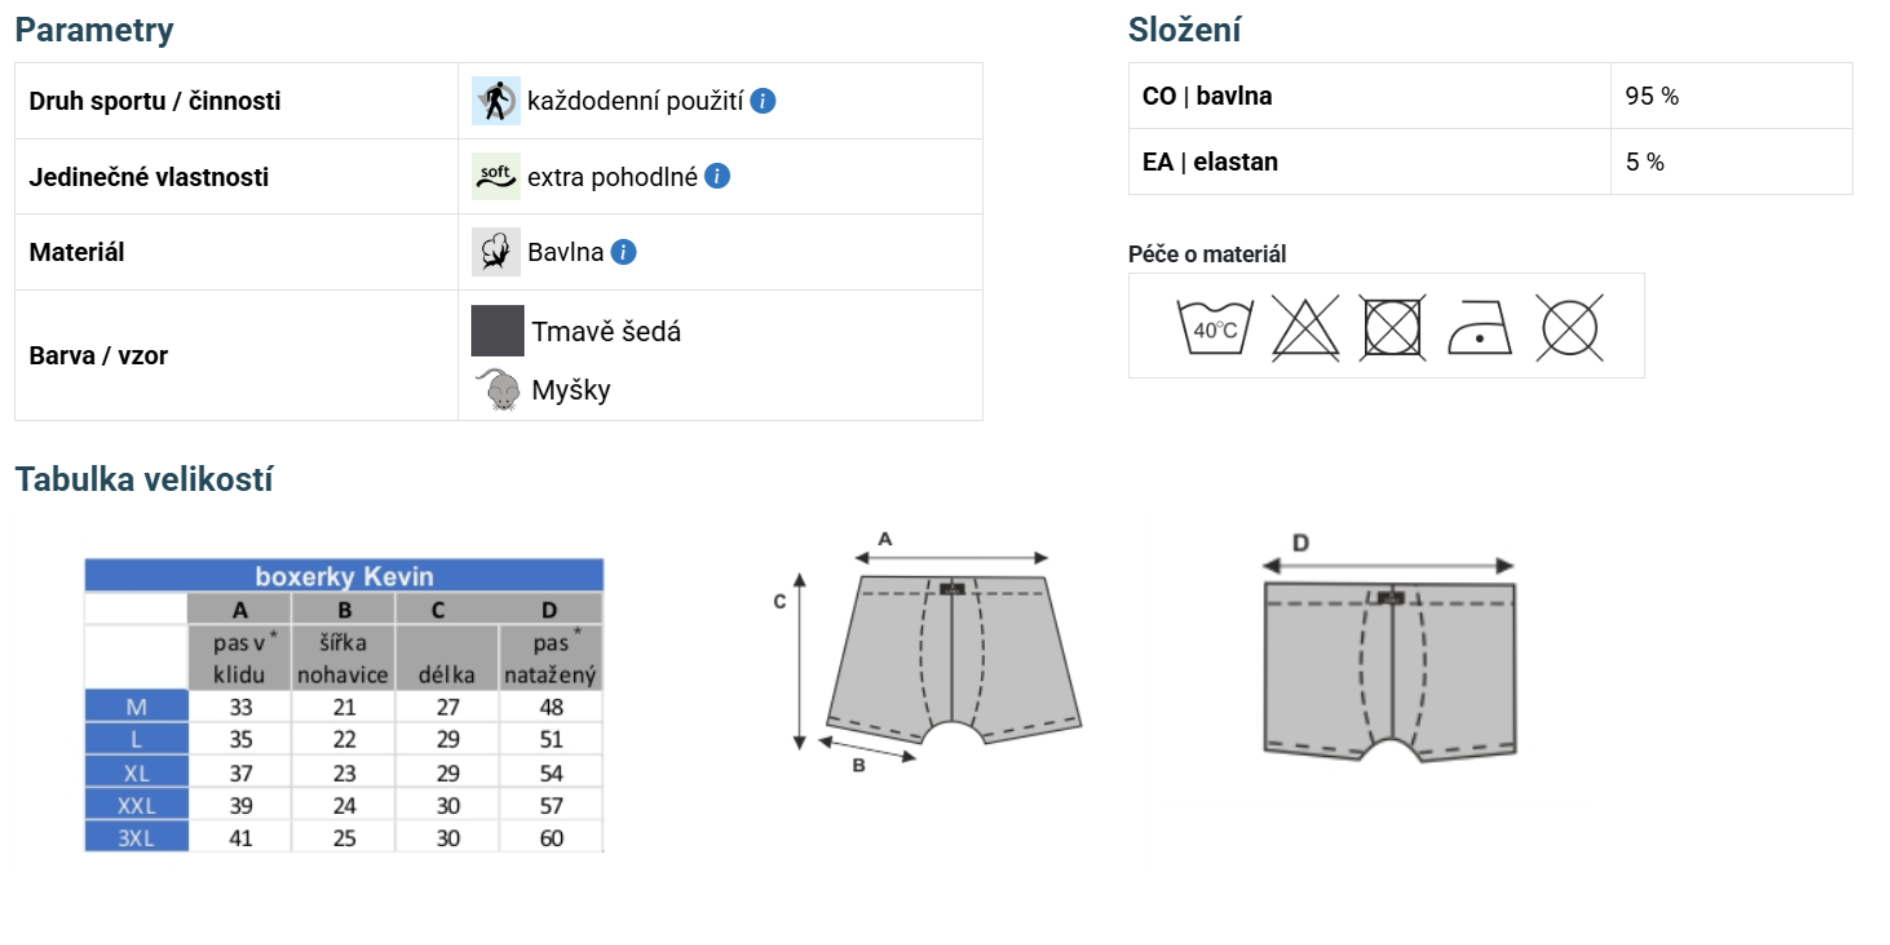Click info icon next to Bavlna
1890x945 pixels.
[623, 252]
